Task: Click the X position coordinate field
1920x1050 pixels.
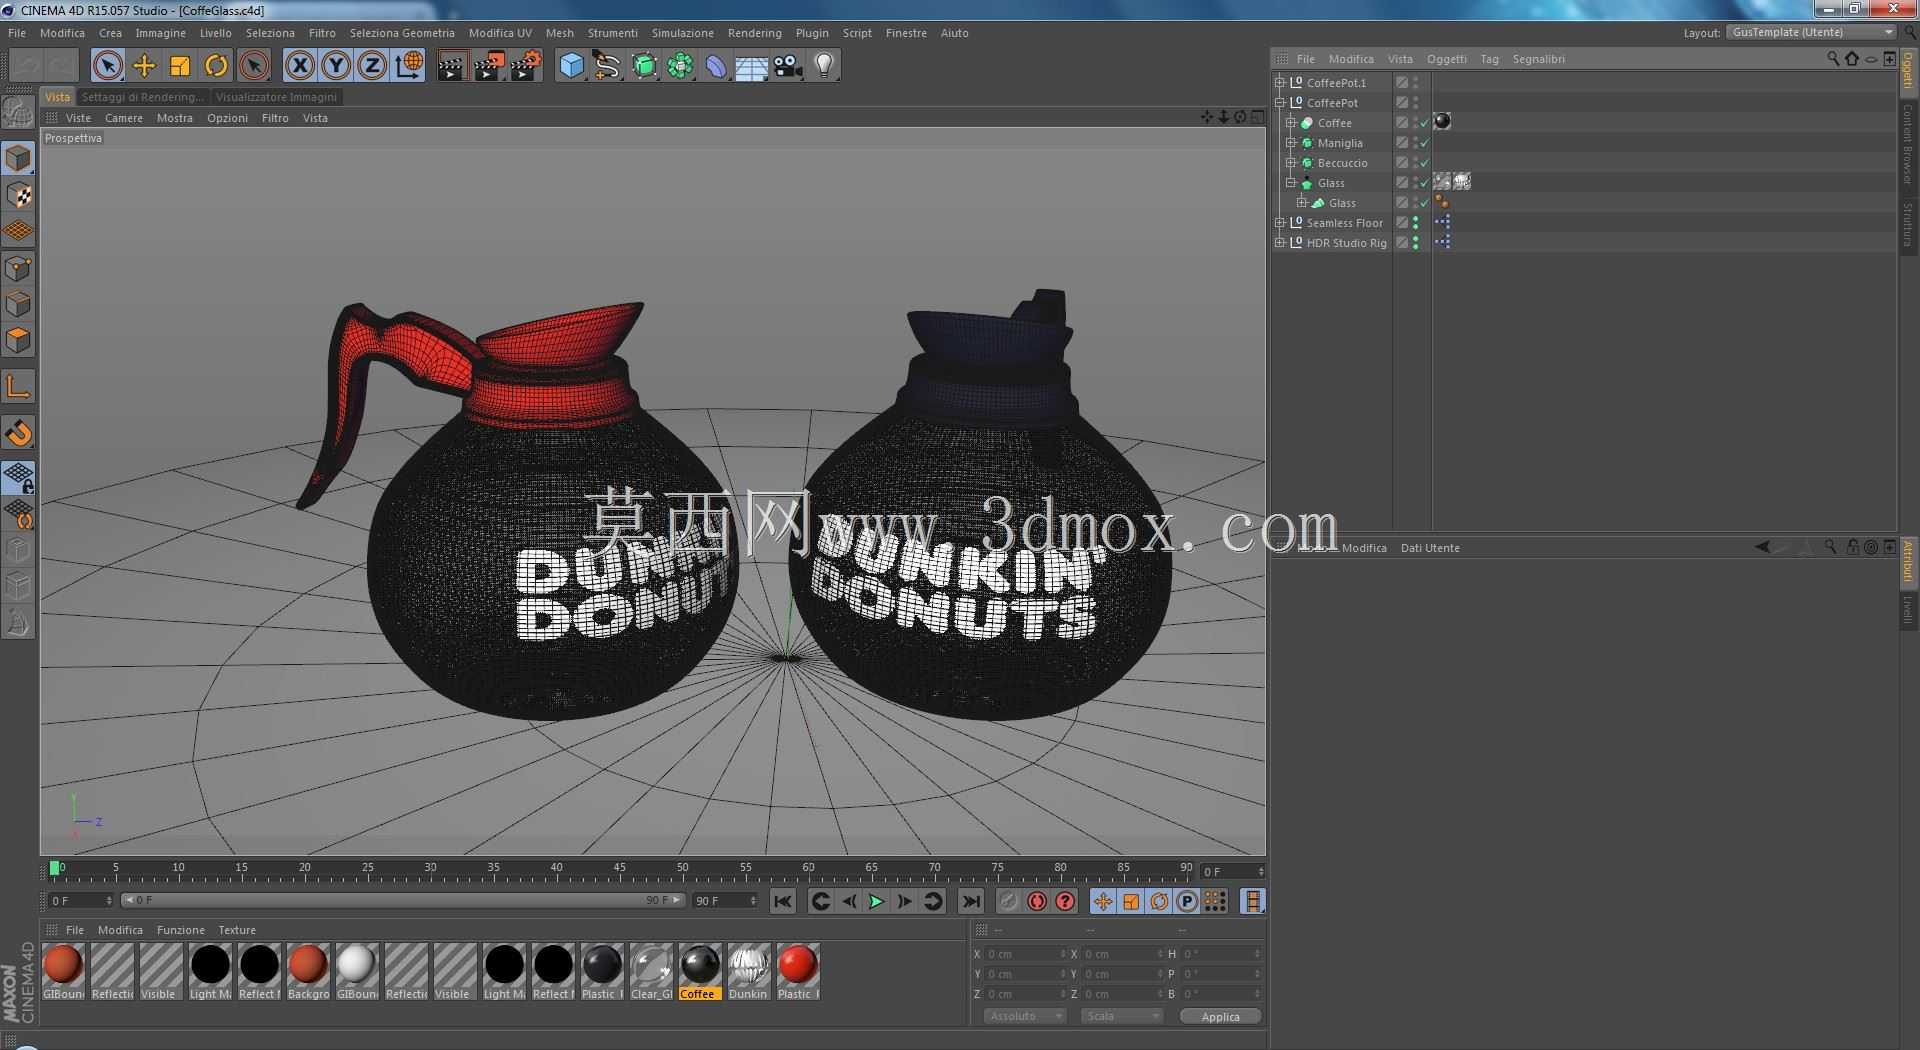Action: pyautogui.click(x=1026, y=954)
